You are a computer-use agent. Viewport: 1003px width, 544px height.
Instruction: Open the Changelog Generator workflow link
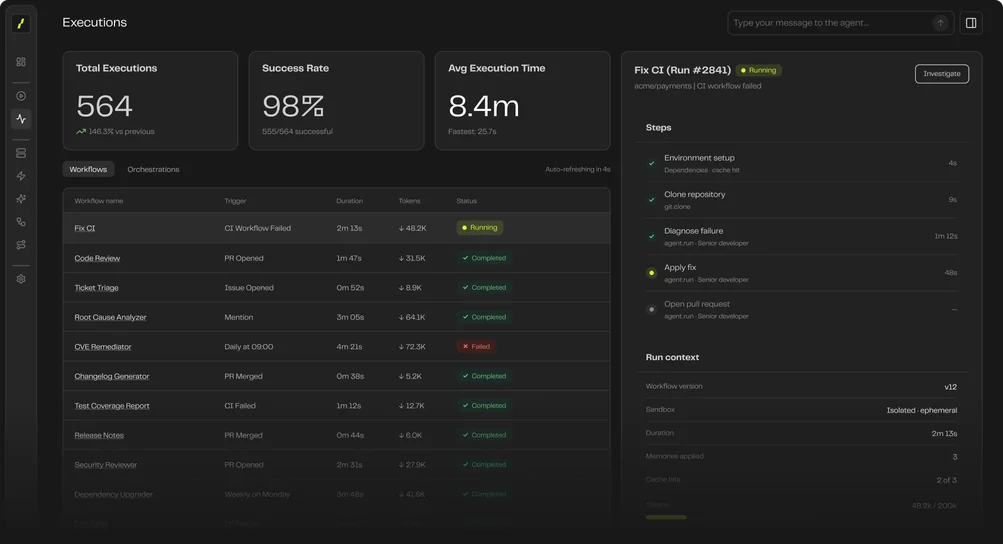(112, 376)
